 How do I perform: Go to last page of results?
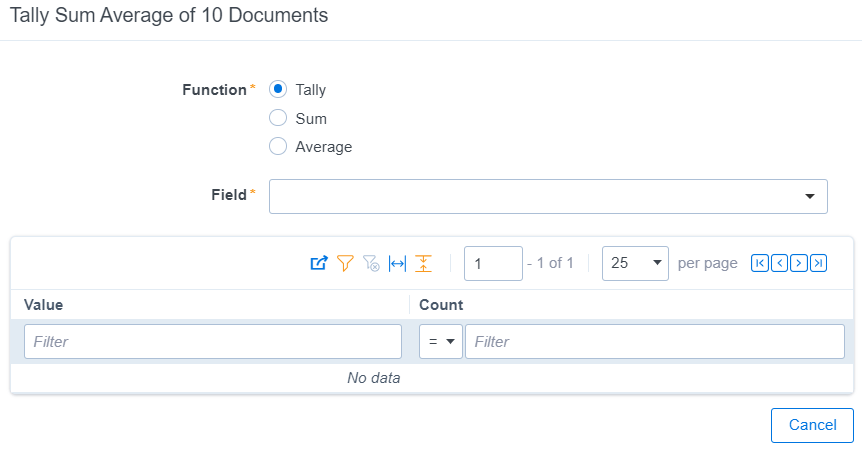coord(819,263)
